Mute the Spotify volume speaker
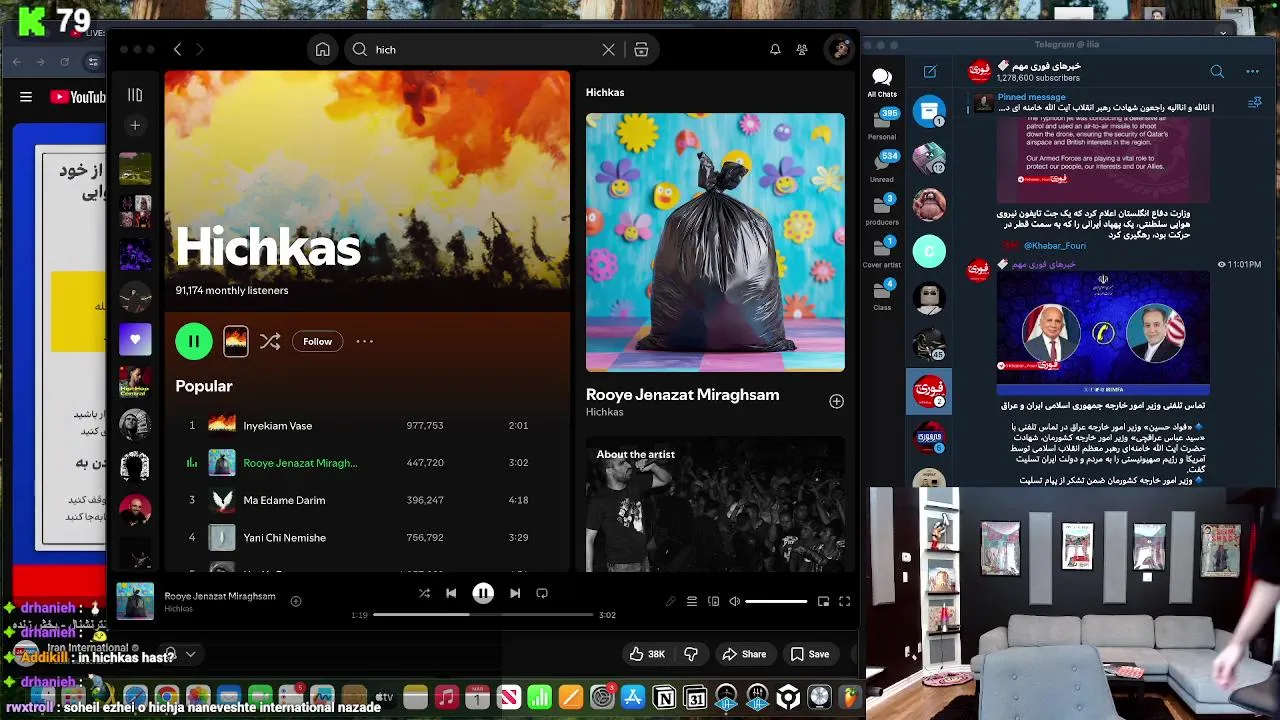 pos(734,601)
